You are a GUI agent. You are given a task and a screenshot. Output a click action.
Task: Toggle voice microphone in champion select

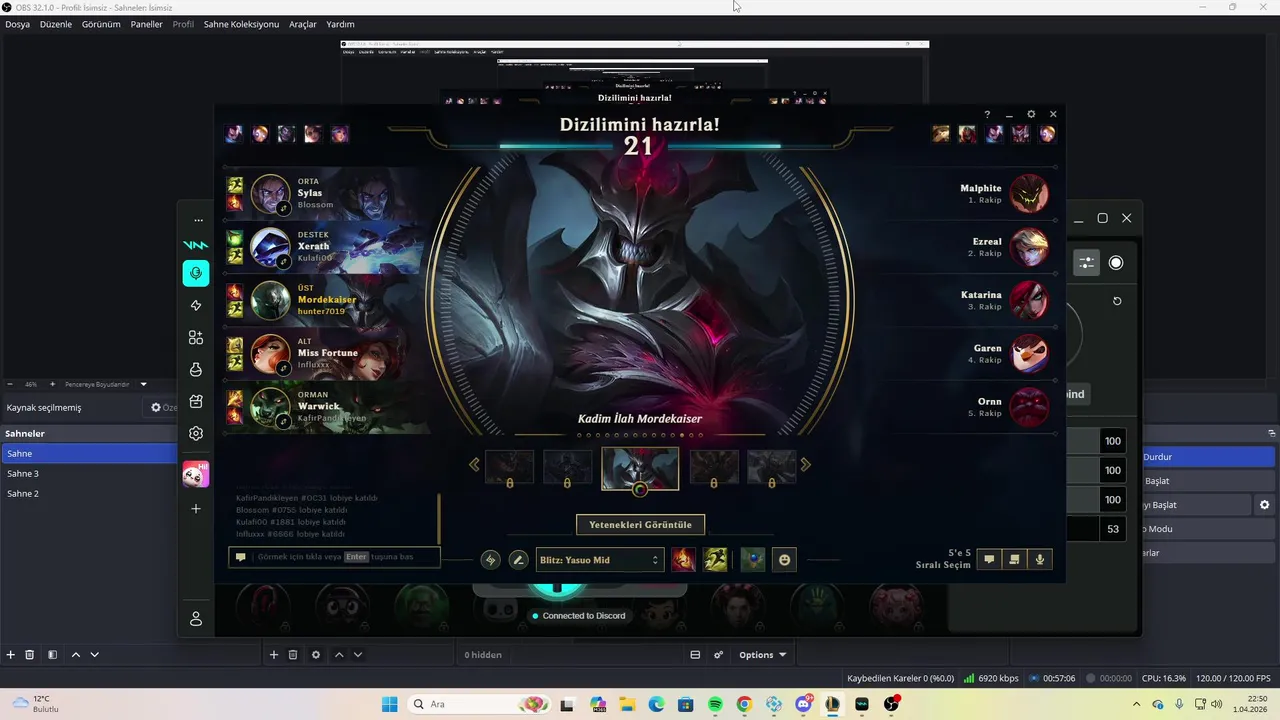[x=1040, y=560]
